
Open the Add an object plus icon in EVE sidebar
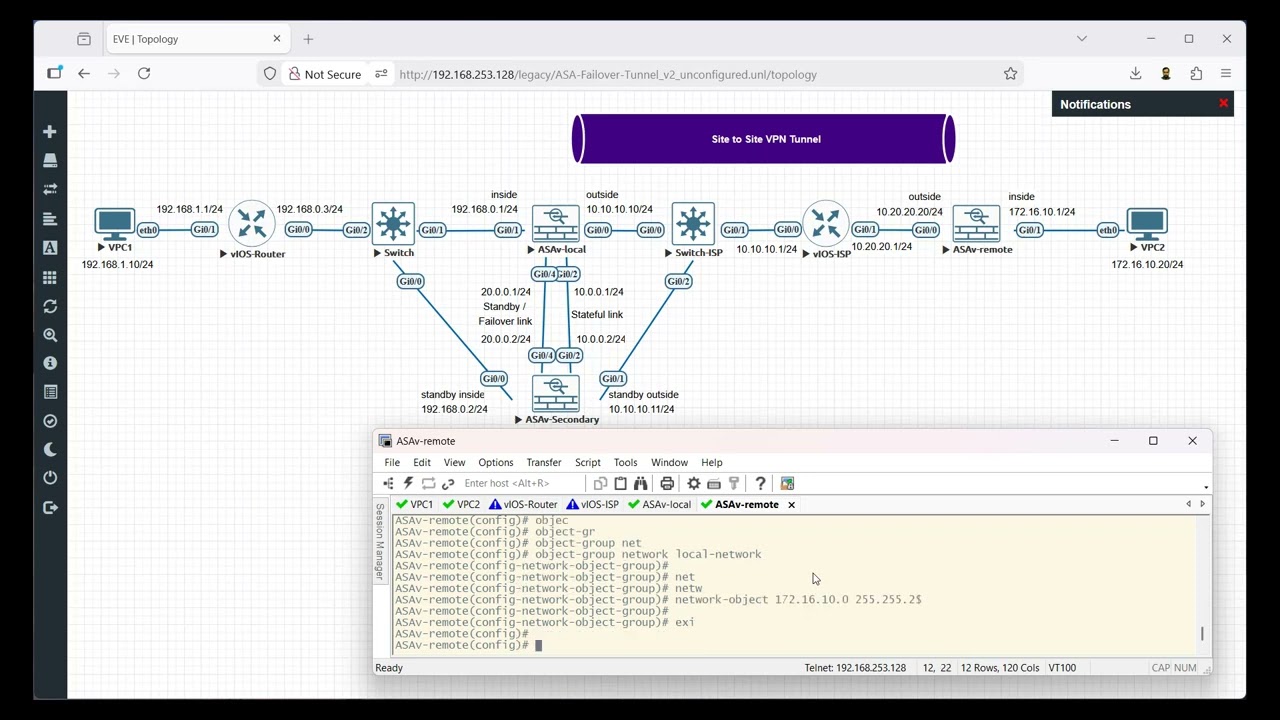pos(50,132)
